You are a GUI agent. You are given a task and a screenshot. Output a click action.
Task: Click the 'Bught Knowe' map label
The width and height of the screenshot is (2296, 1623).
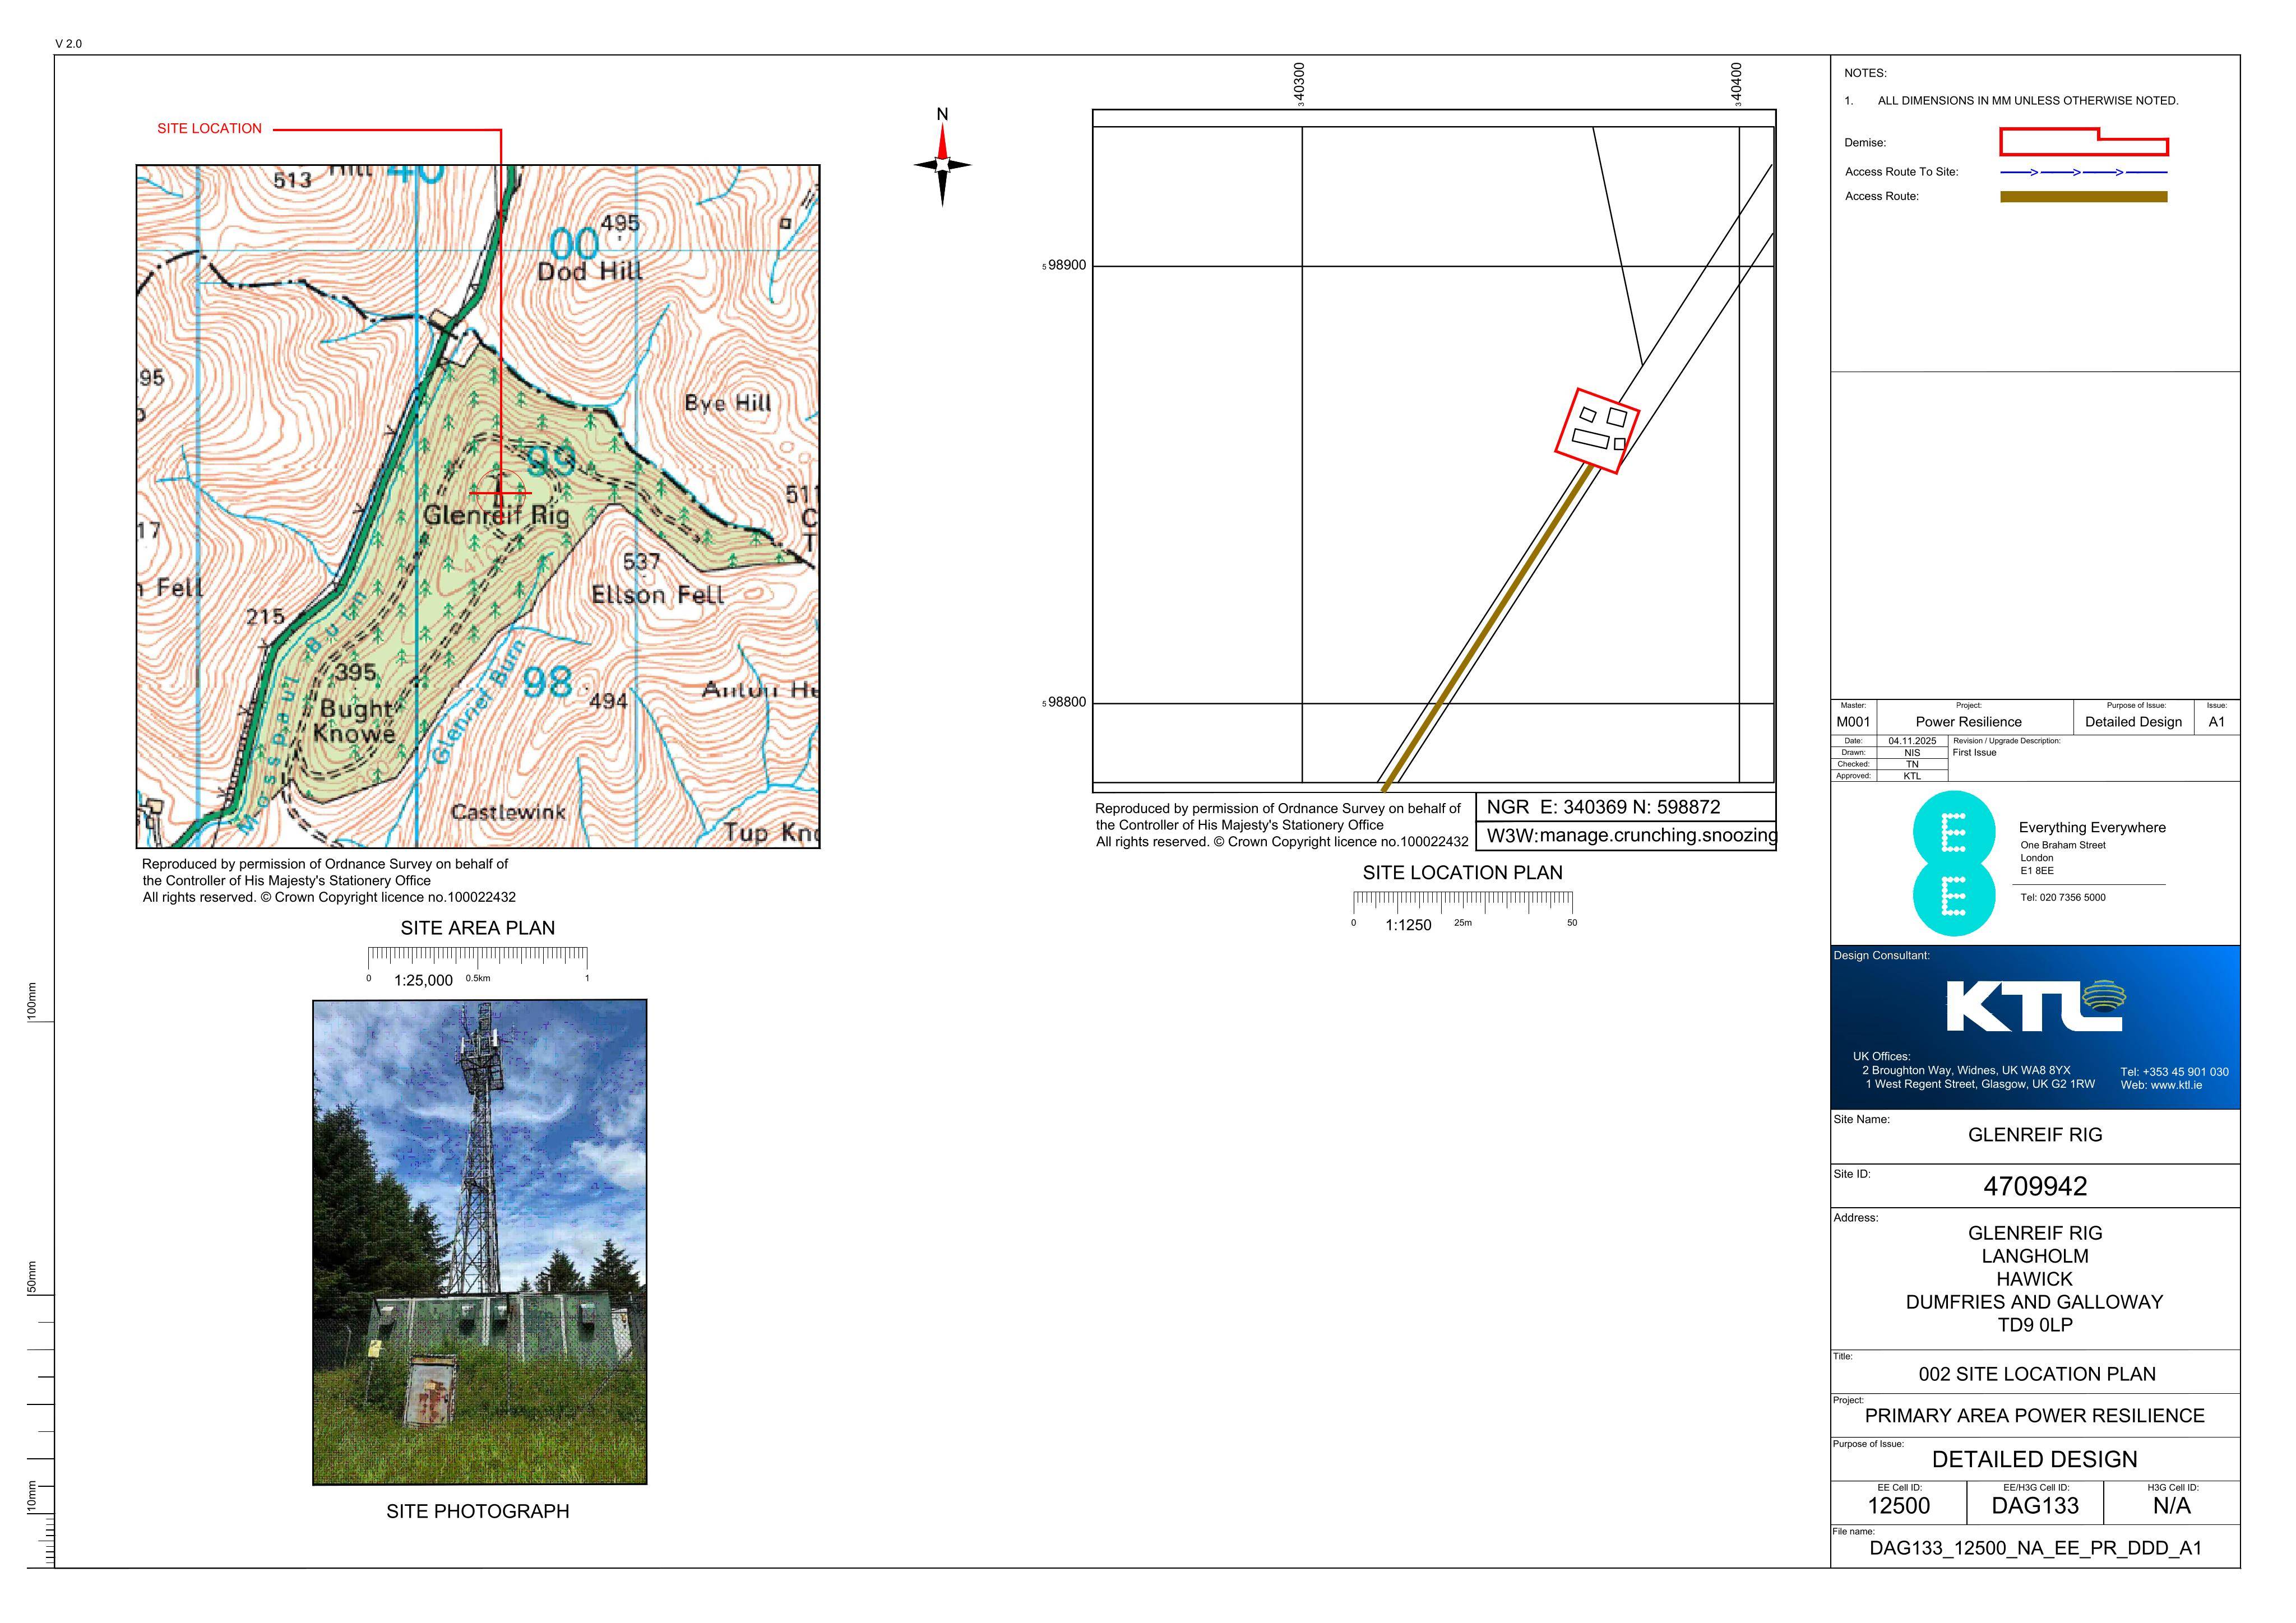(x=356, y=721)
